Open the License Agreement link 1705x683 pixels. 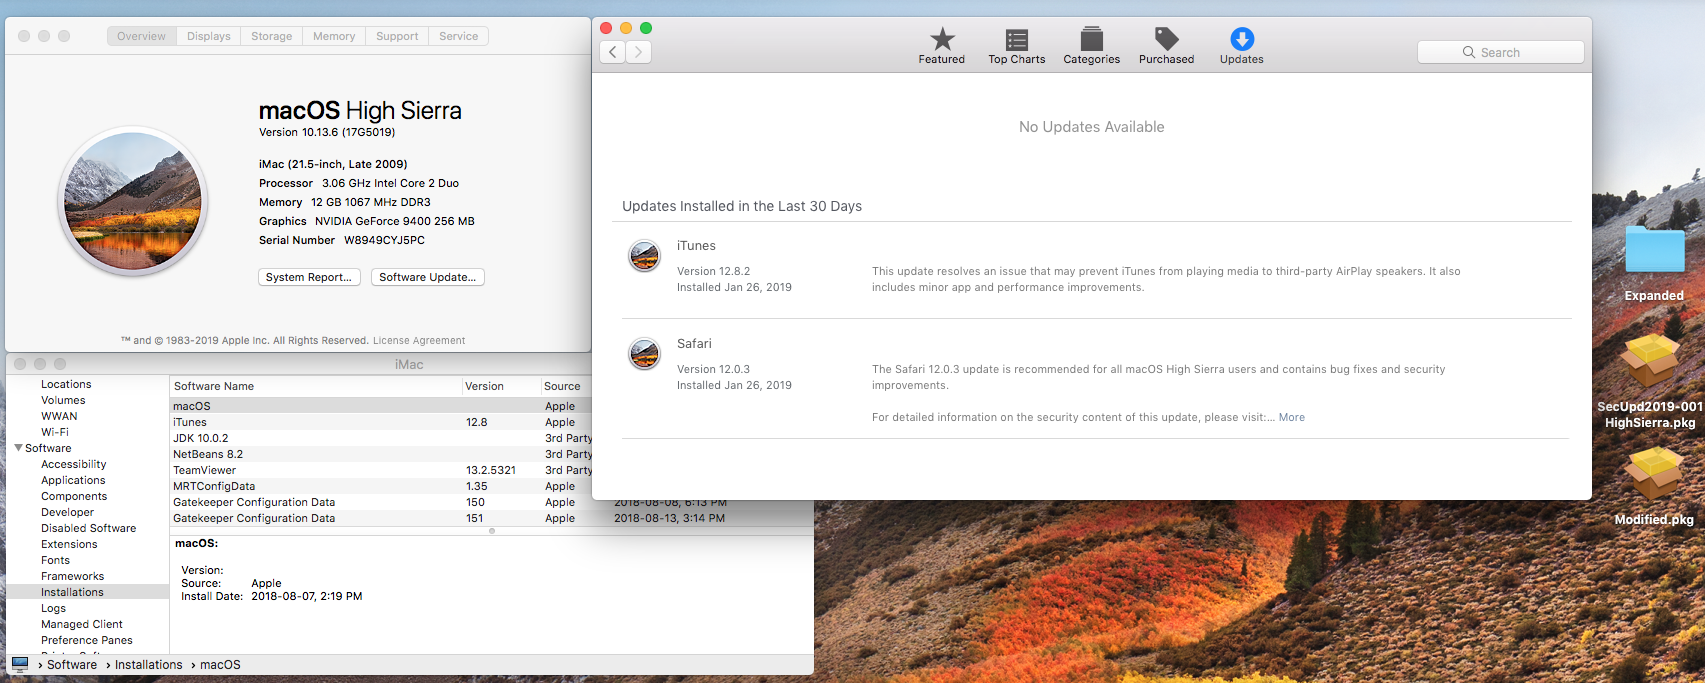[x=419, y=341]
